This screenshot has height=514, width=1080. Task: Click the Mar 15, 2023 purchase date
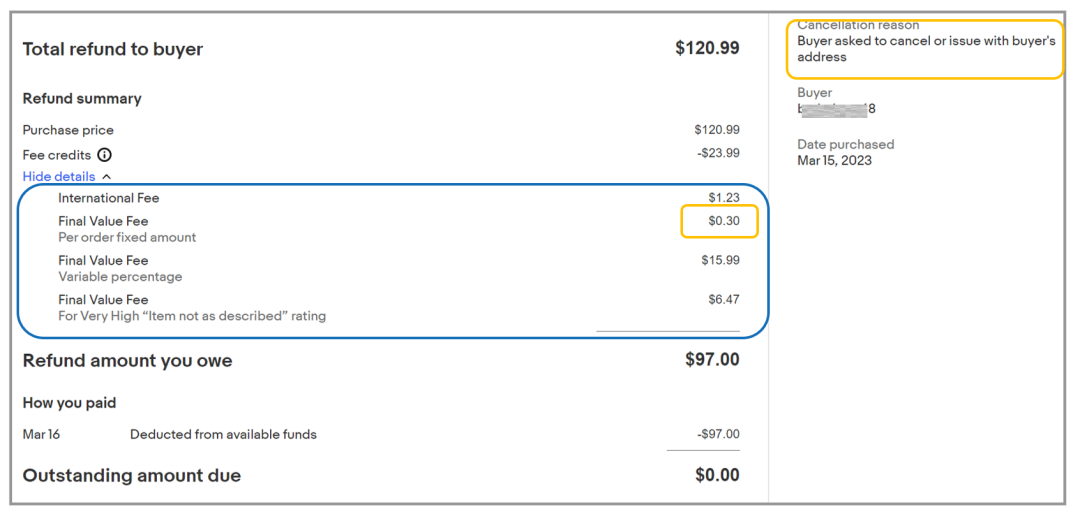coord(834,160)
